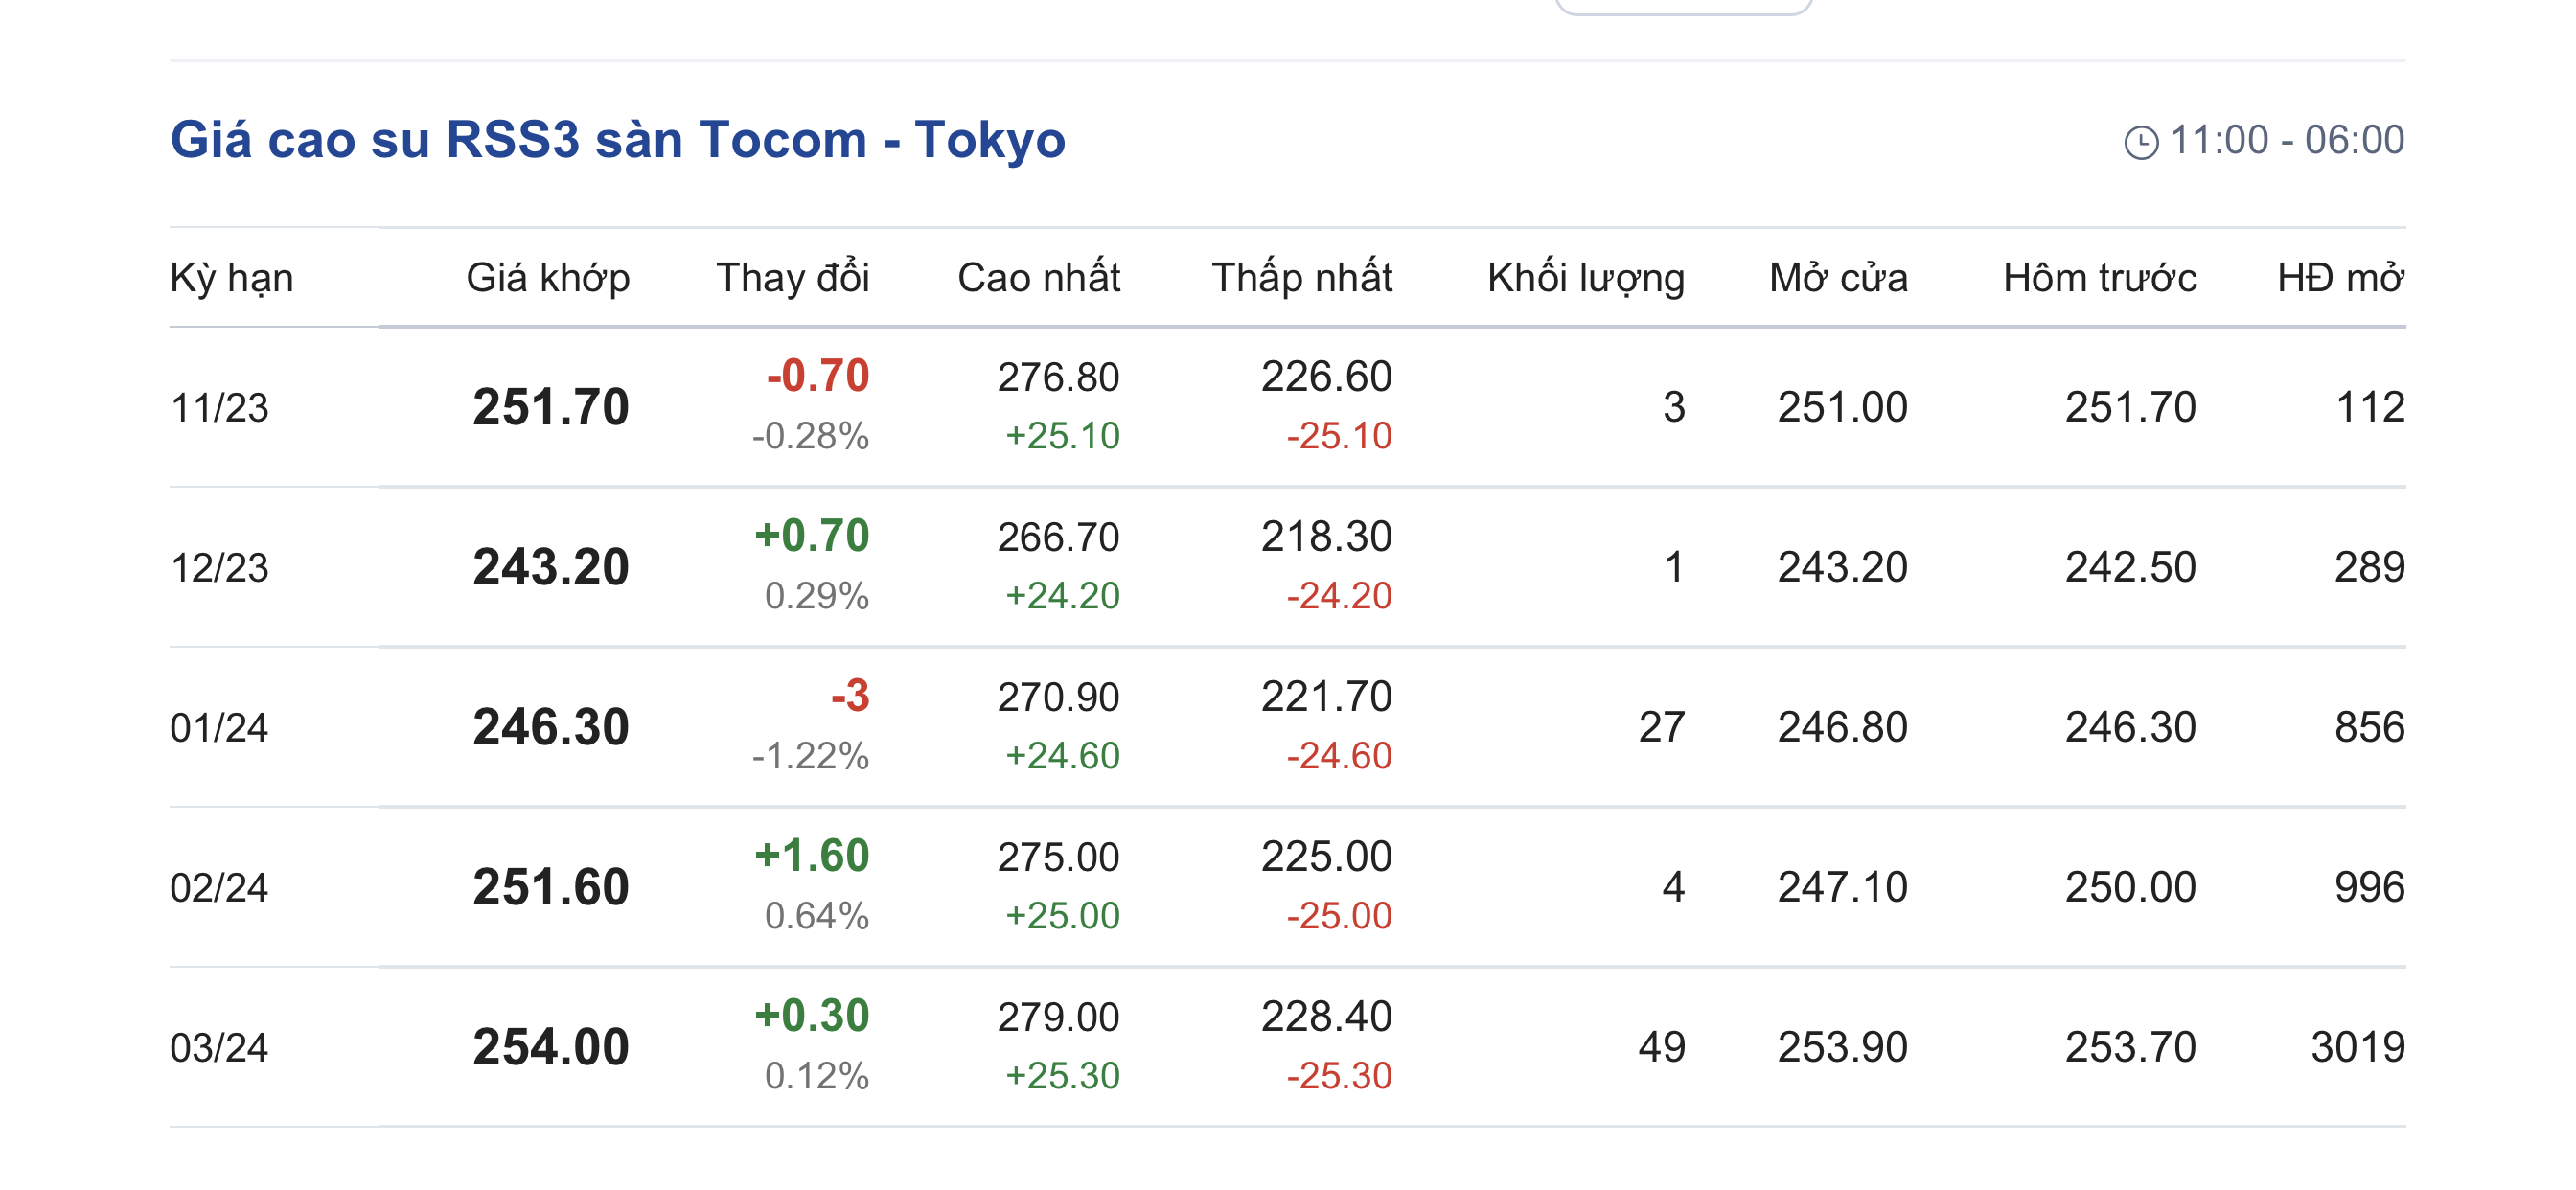The height and width of the screenshot is (1190, 2576).
Task: Click the Kỳ hạn column header
Action: pyautogui.click(x=232, y=277)
